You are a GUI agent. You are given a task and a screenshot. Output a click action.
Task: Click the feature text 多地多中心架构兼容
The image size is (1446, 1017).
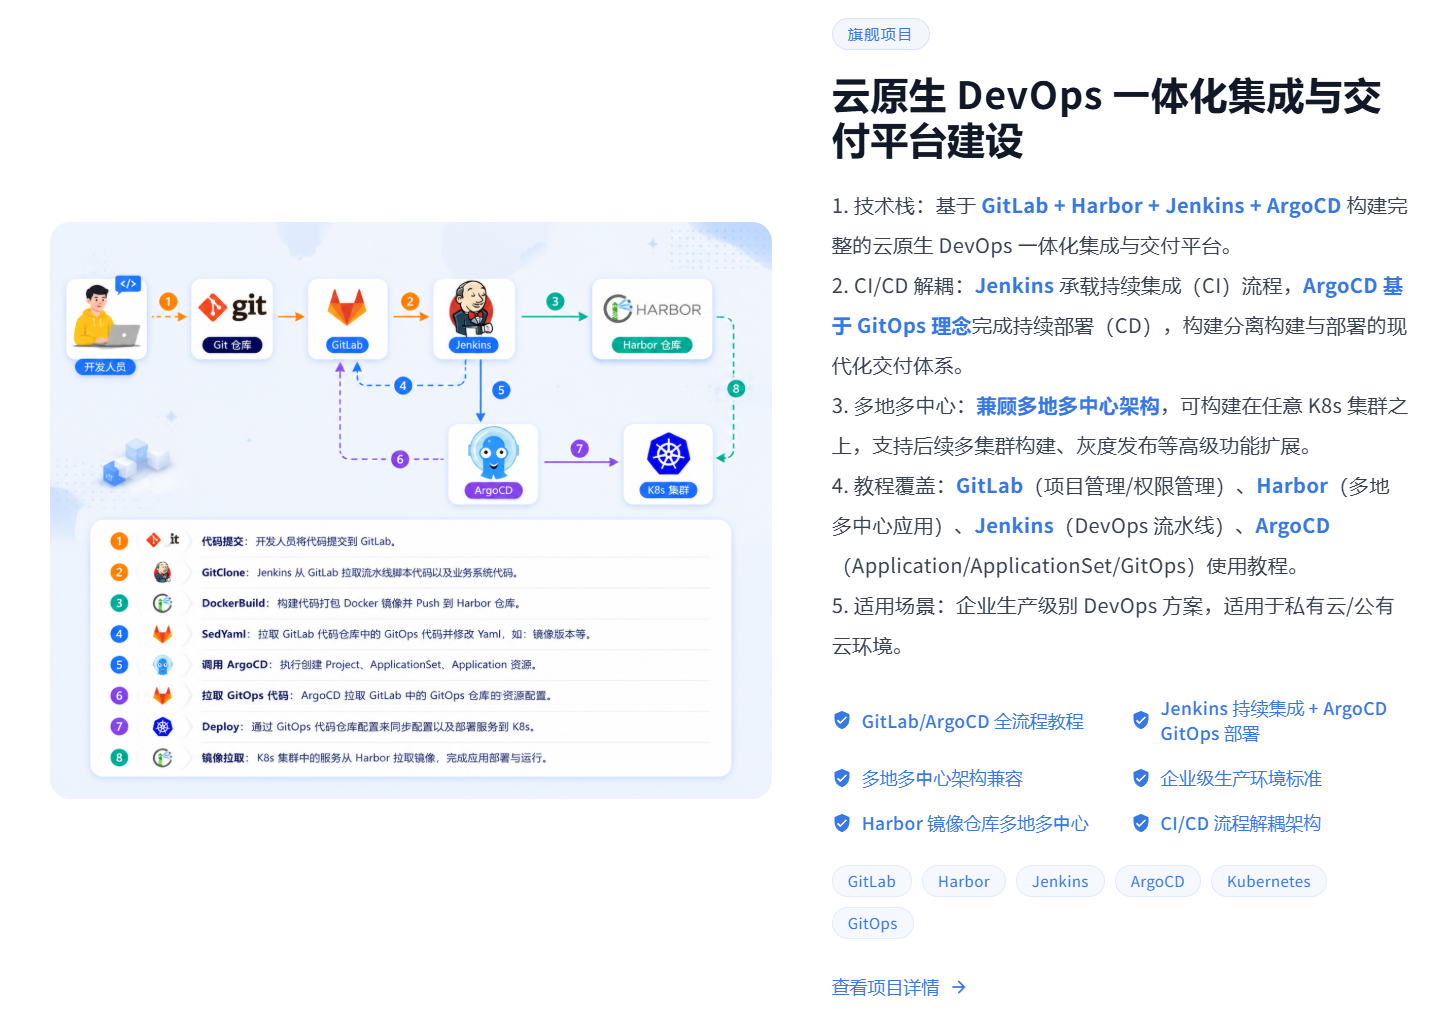pyautogui.click(x=942, y=778)
